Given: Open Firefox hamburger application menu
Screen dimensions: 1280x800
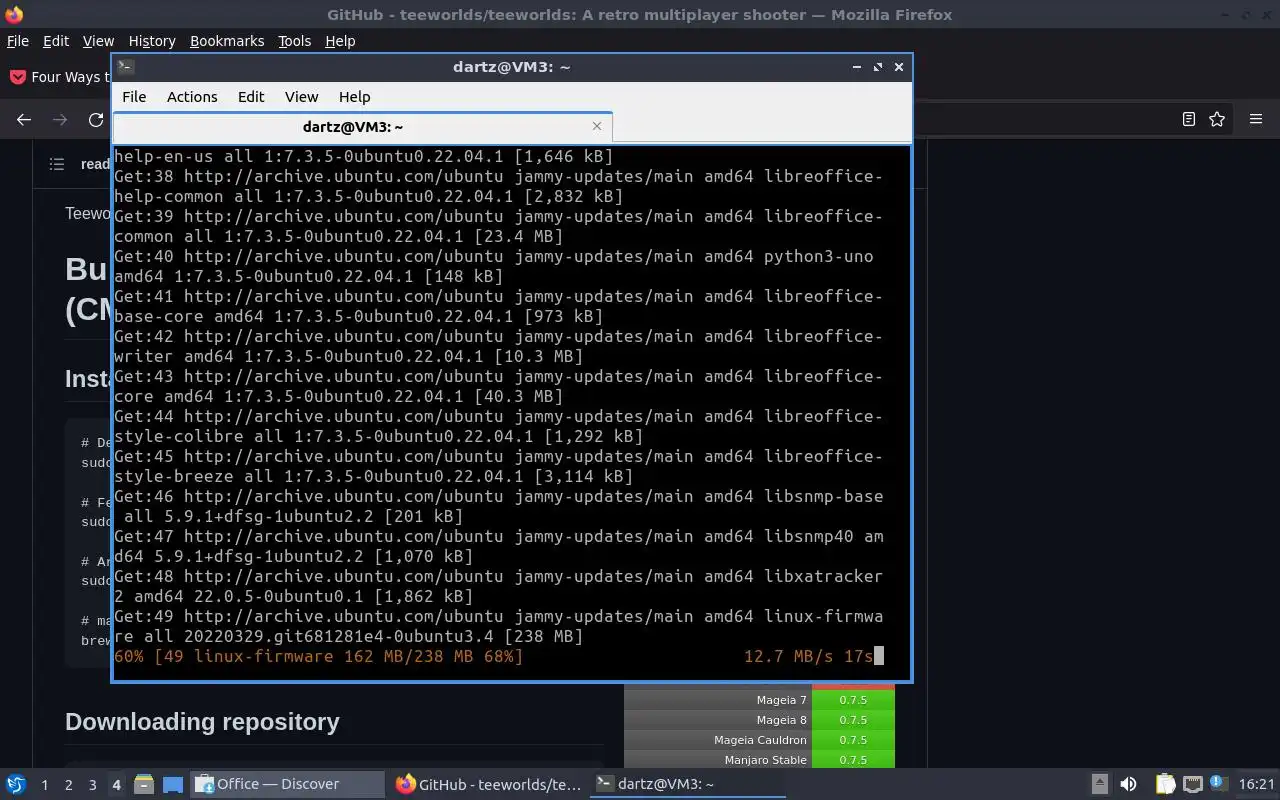Looking at the screenshot, I should 1256,119.
